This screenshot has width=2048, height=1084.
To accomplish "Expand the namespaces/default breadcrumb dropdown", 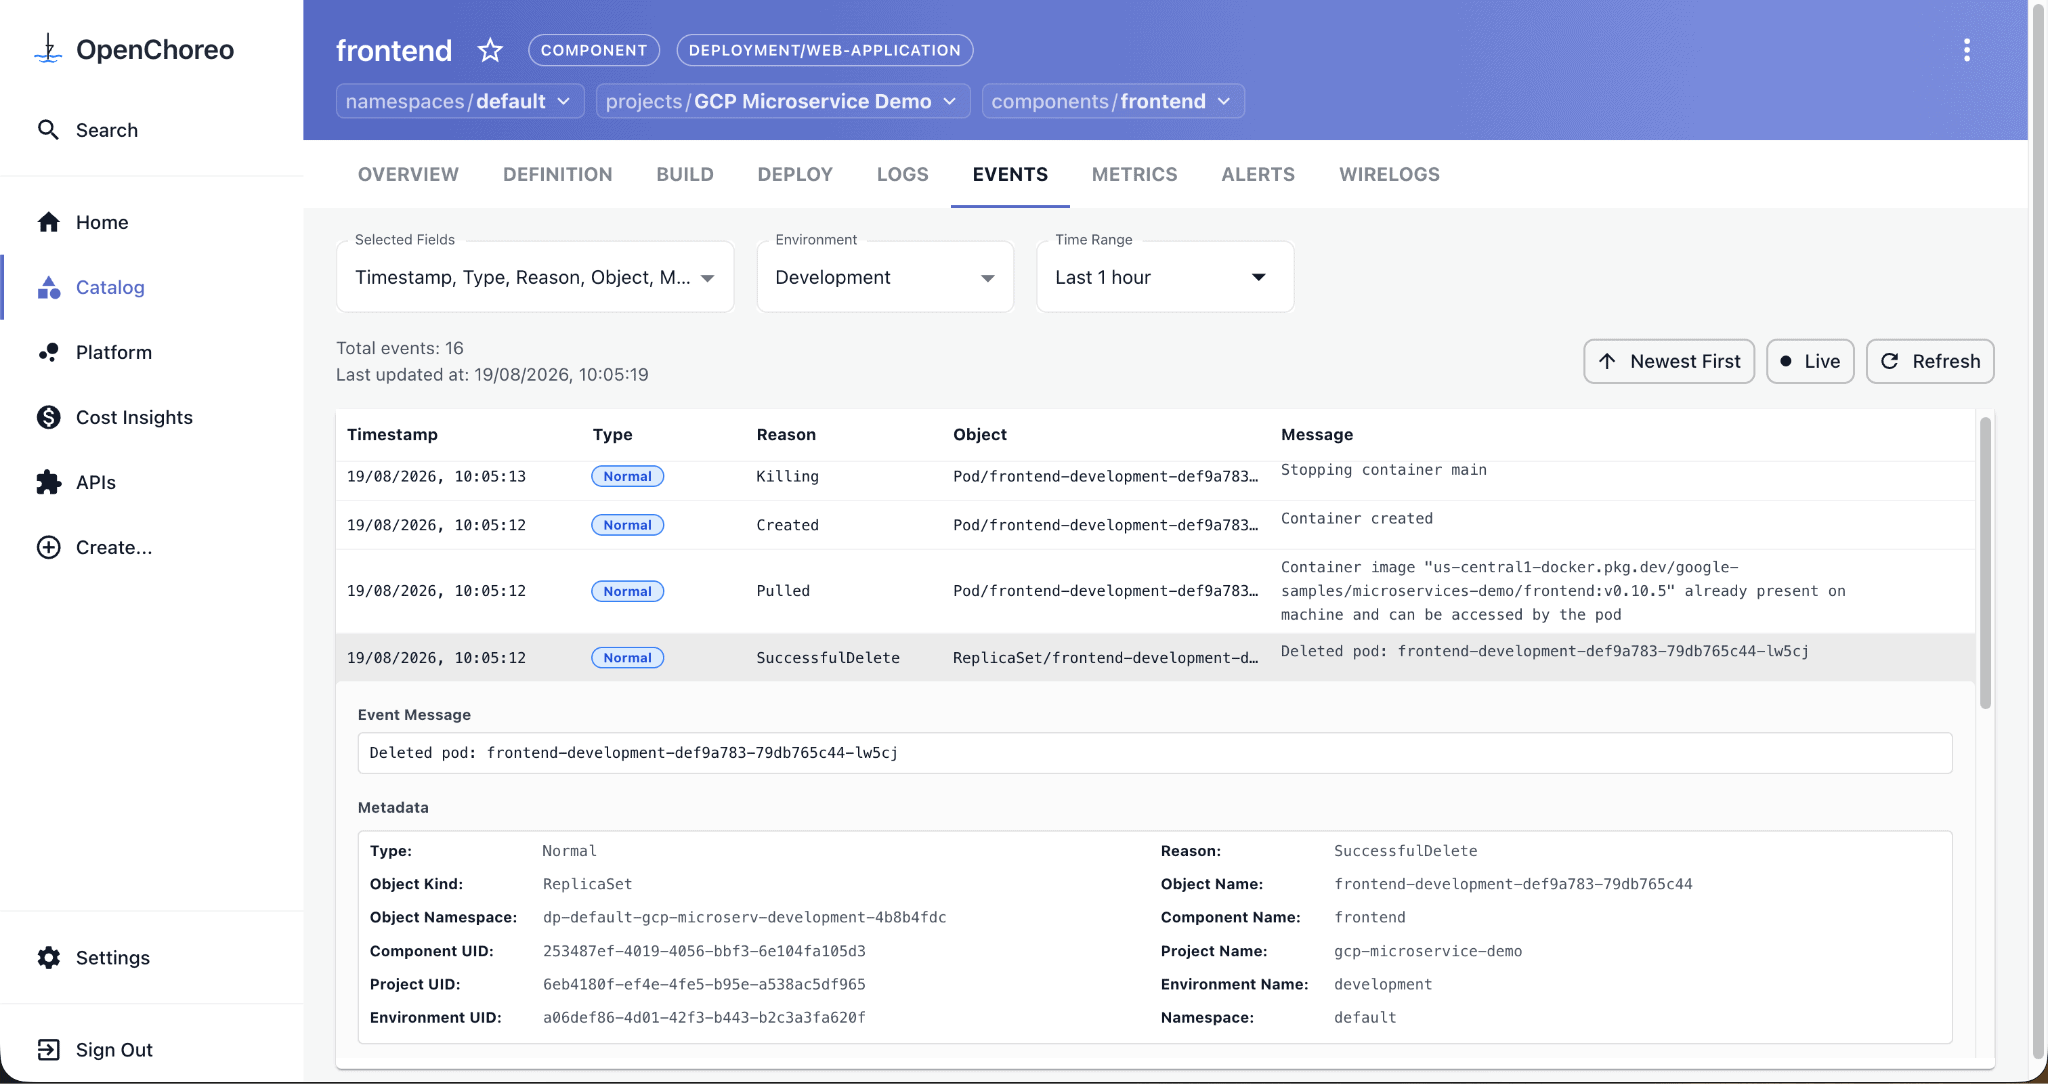I will coord(460,101).
